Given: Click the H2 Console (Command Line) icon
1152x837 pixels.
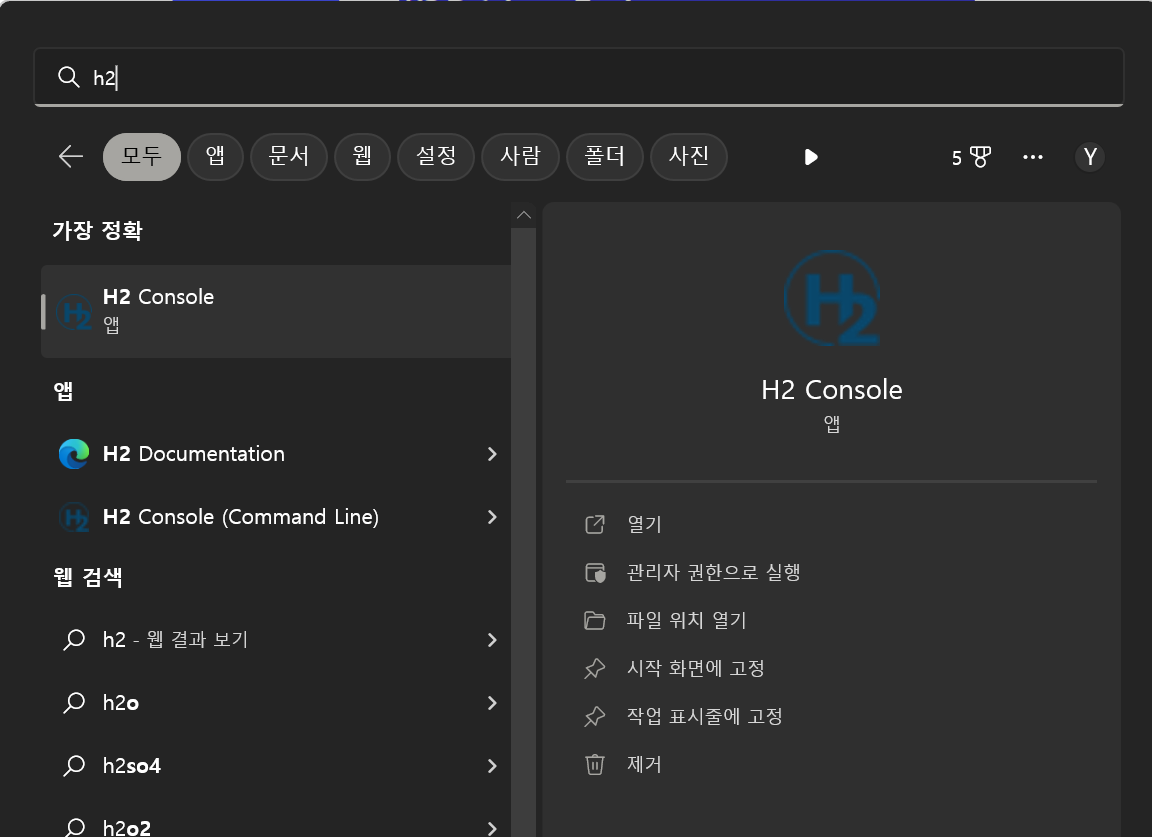Looking at the screenshot, I should (x=74, y=517).
